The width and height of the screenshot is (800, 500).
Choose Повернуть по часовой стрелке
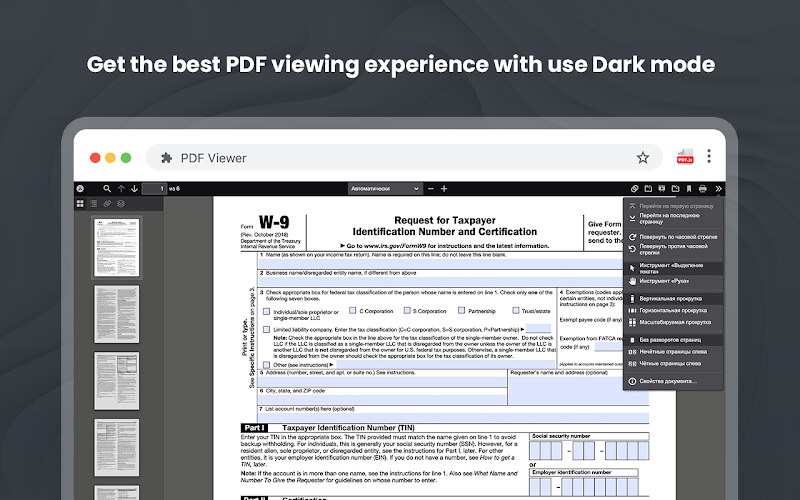[x=673, y=237]
